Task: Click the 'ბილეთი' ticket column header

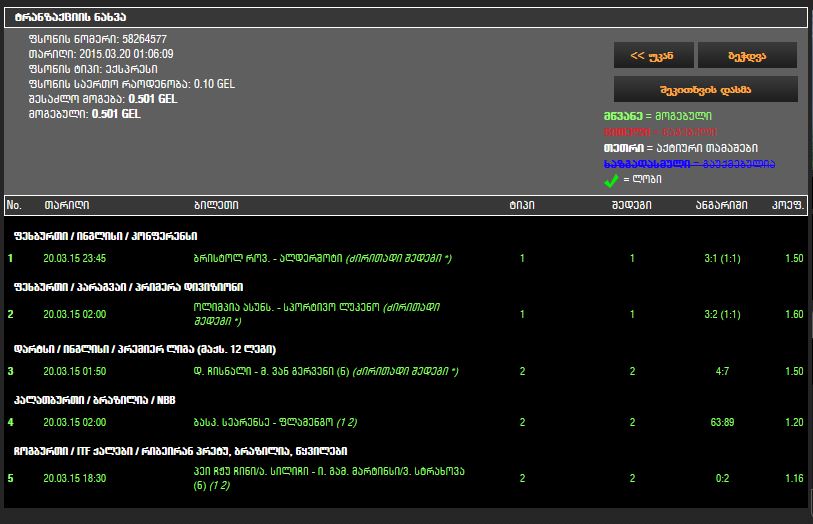Action: click(x=216, y=205)
